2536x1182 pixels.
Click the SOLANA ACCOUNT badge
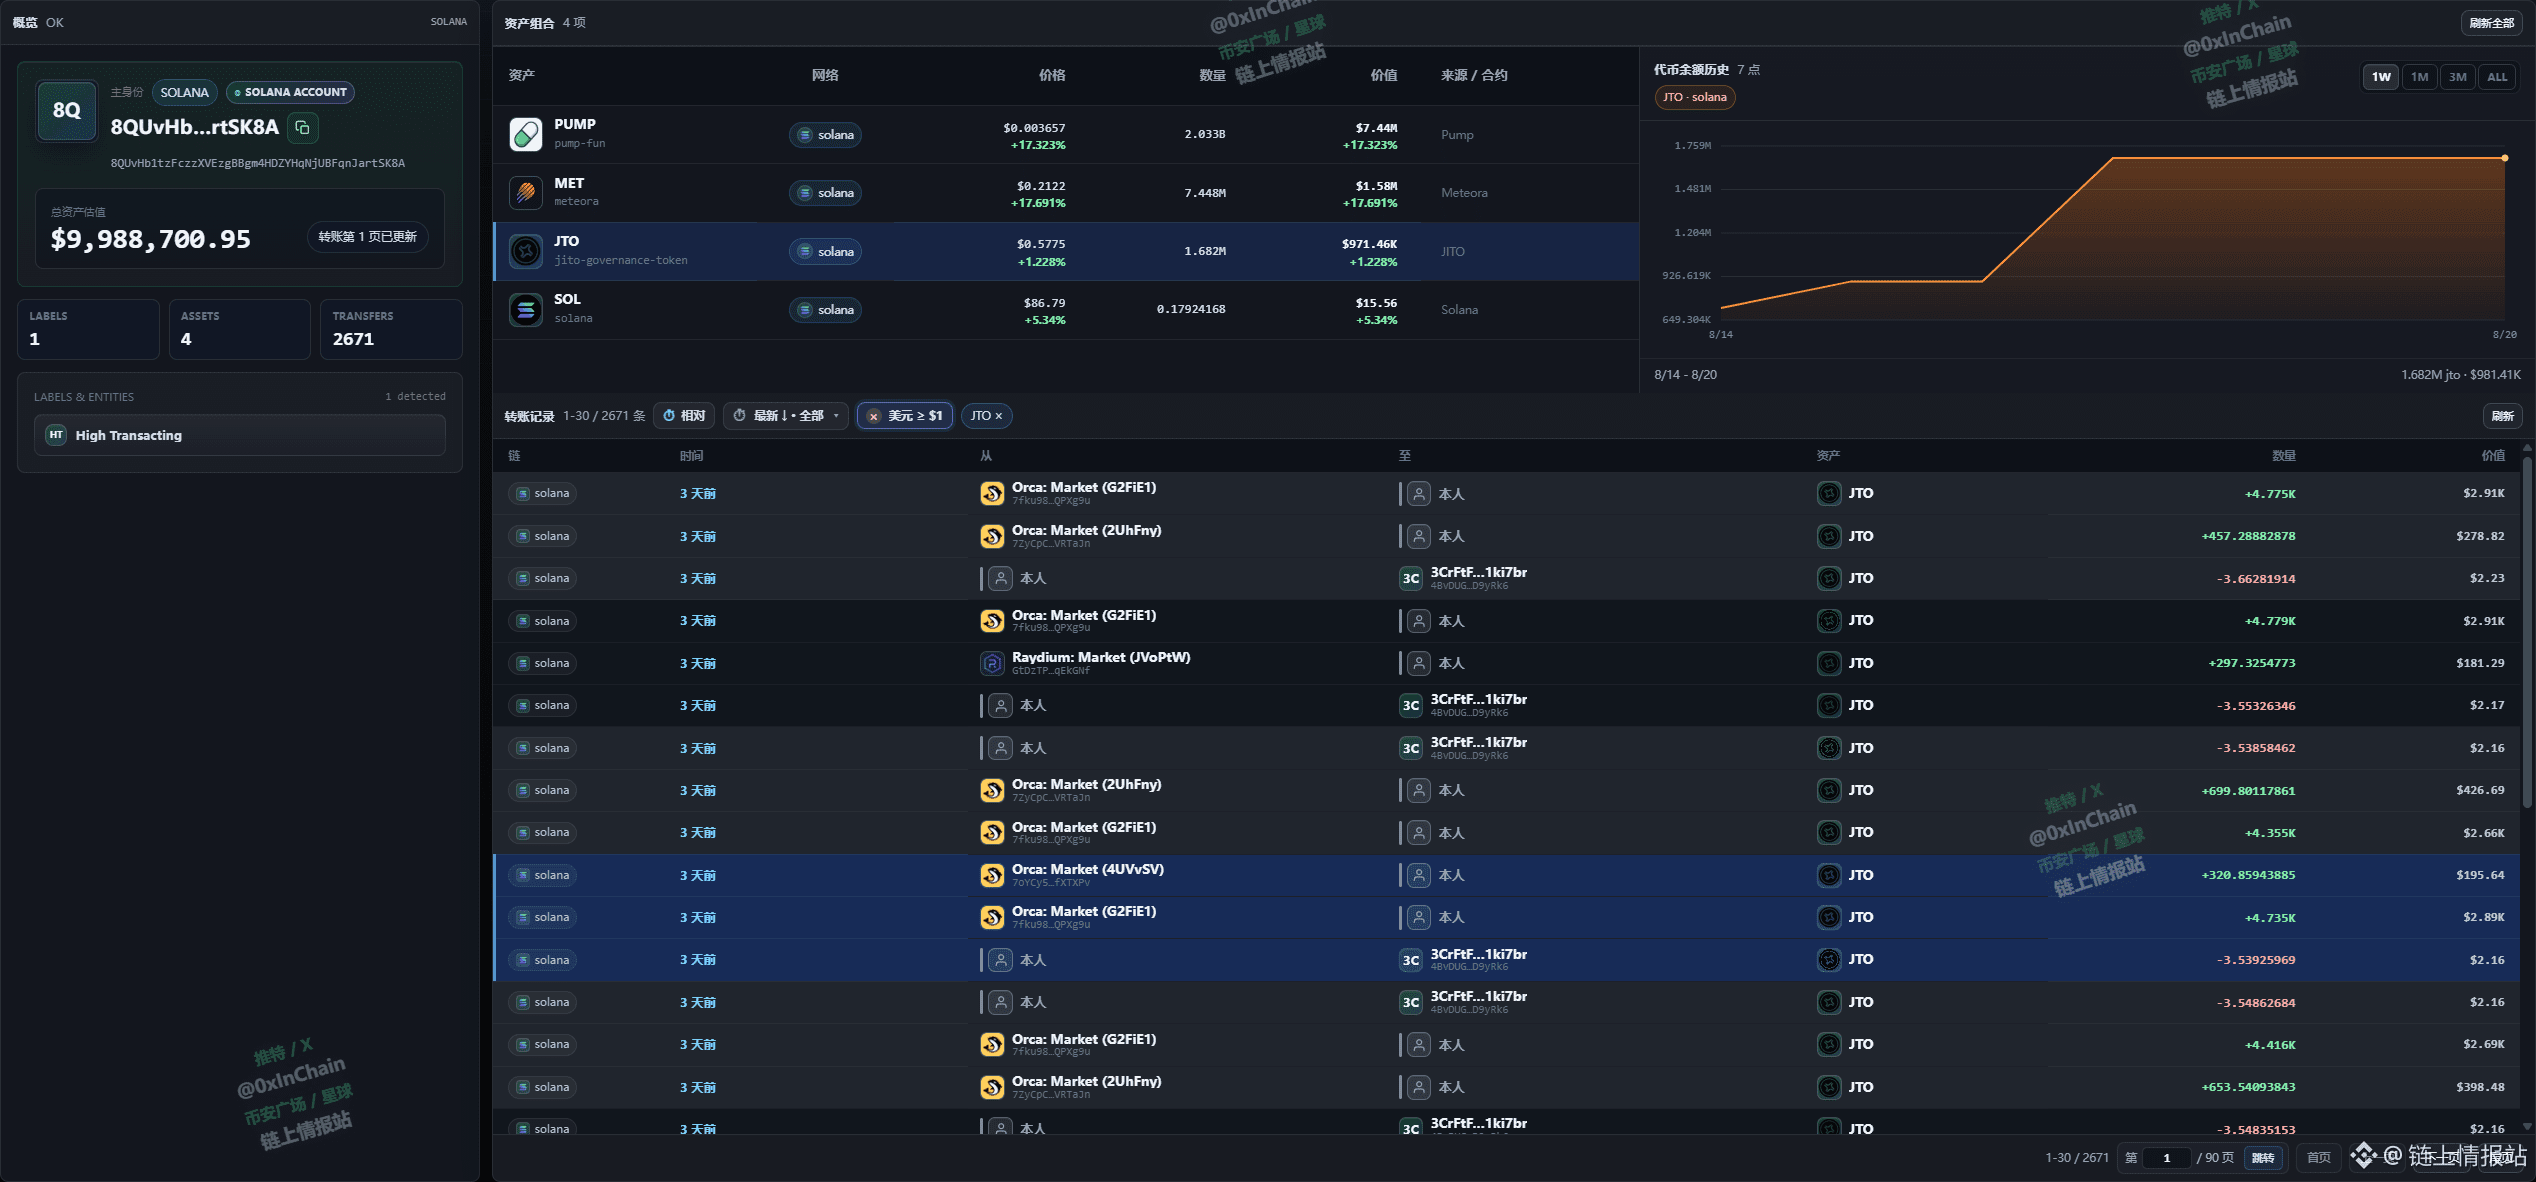click(290, 92)
